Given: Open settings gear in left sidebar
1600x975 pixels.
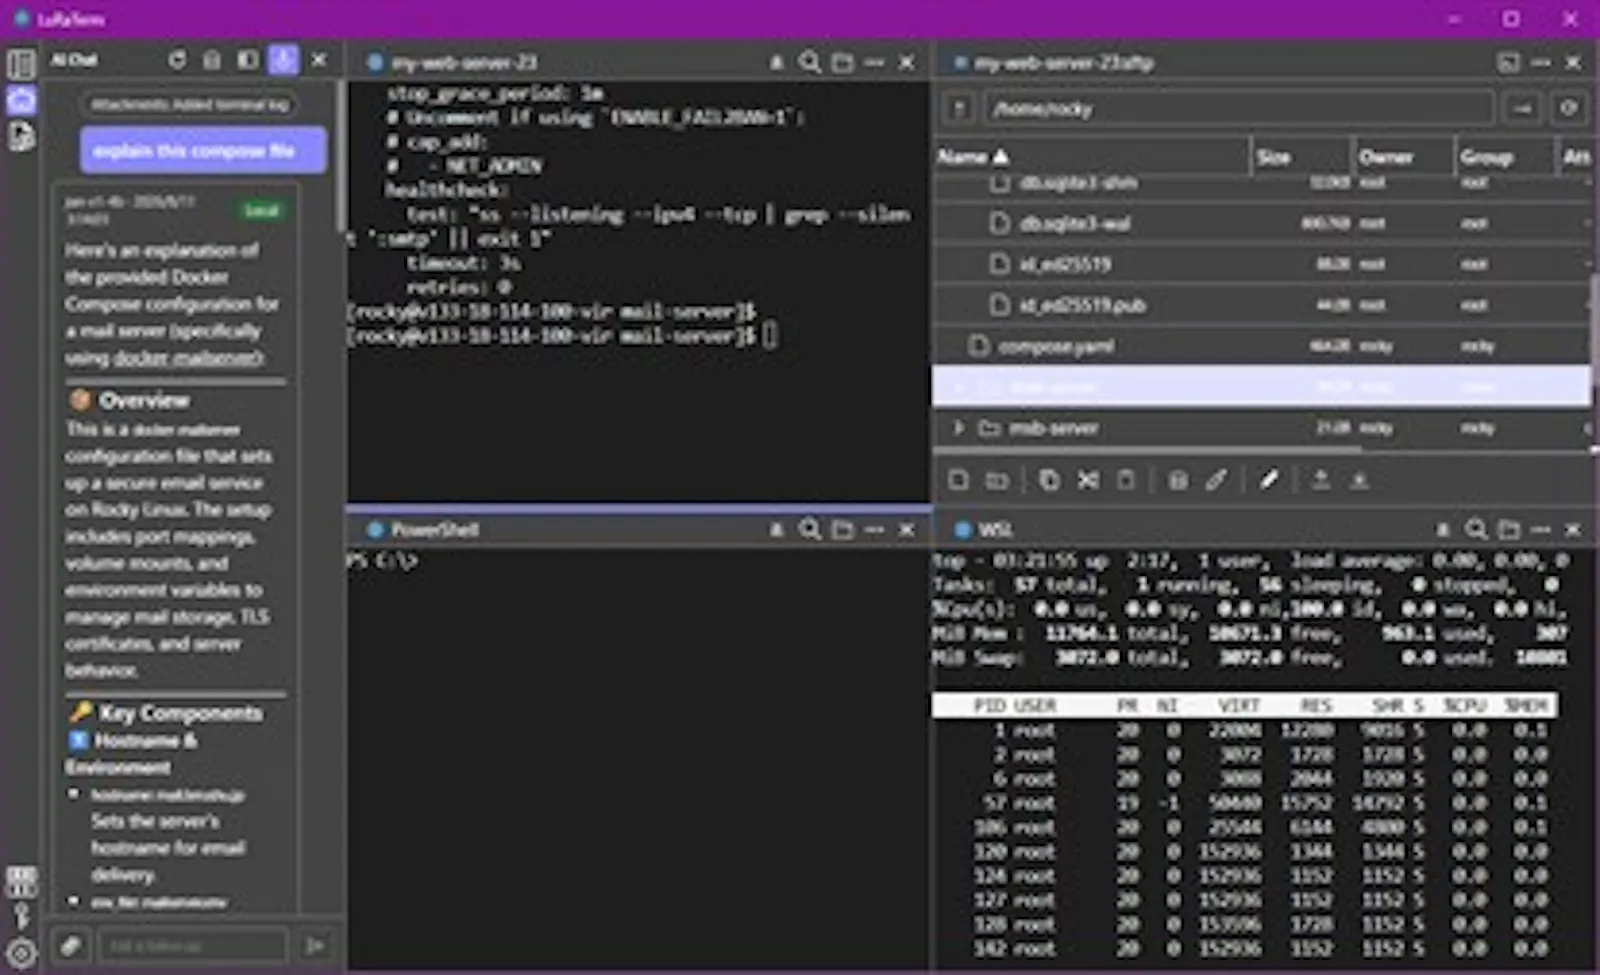Looking at the screenshot, I should pos(21,953).
